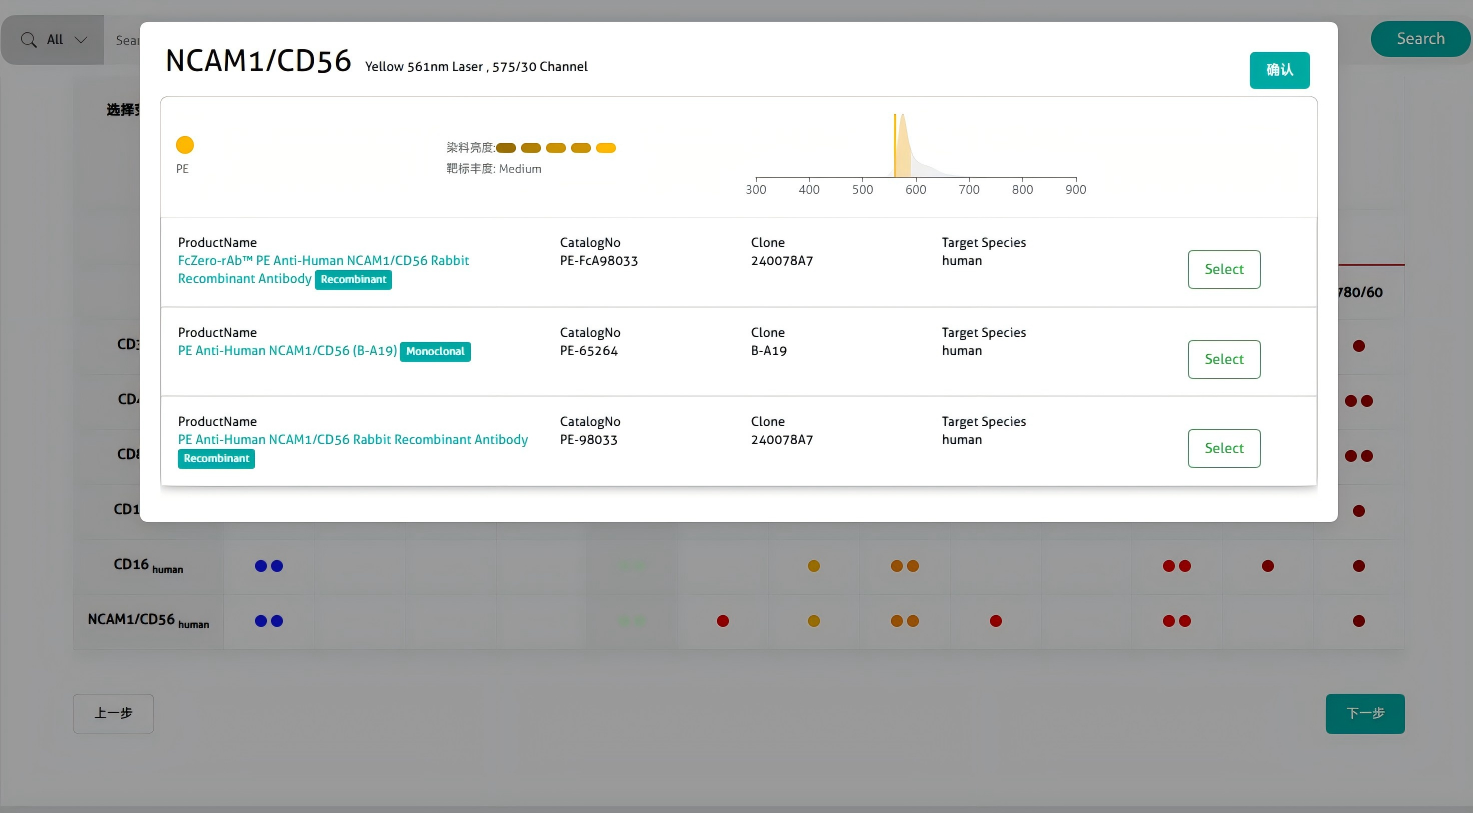
Task: Confirm selection with the 确认 button
Action: pyautogui.click(x=1279, y=70)
